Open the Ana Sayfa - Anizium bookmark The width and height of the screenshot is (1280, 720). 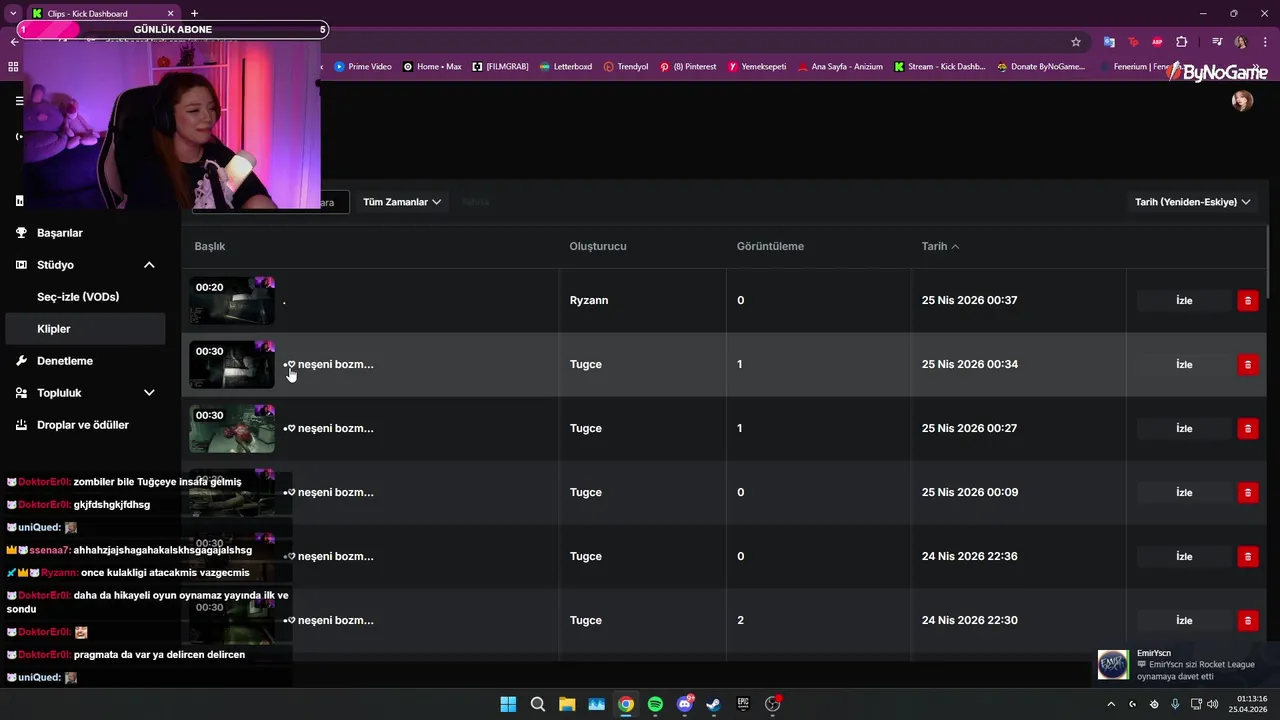coord(840,67)
